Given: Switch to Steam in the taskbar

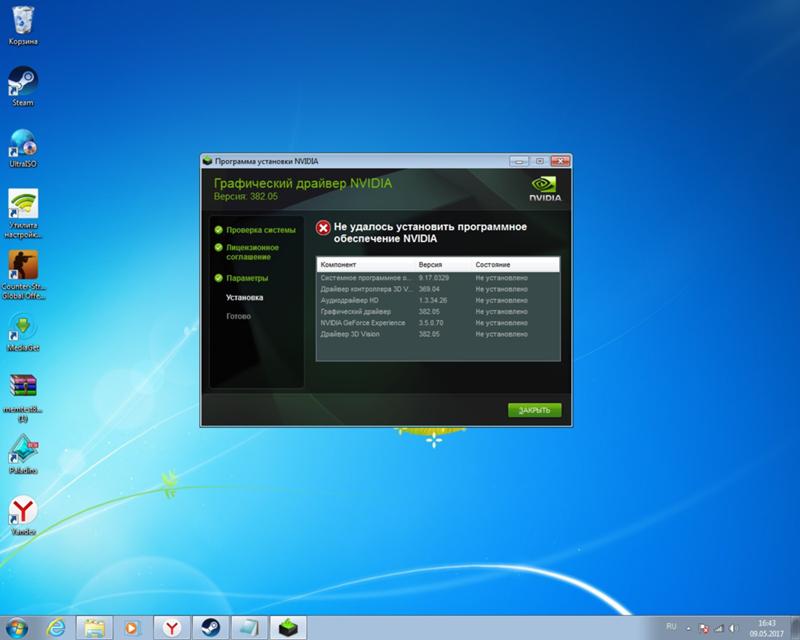Looking at the screenshot, I should (210, 628).
